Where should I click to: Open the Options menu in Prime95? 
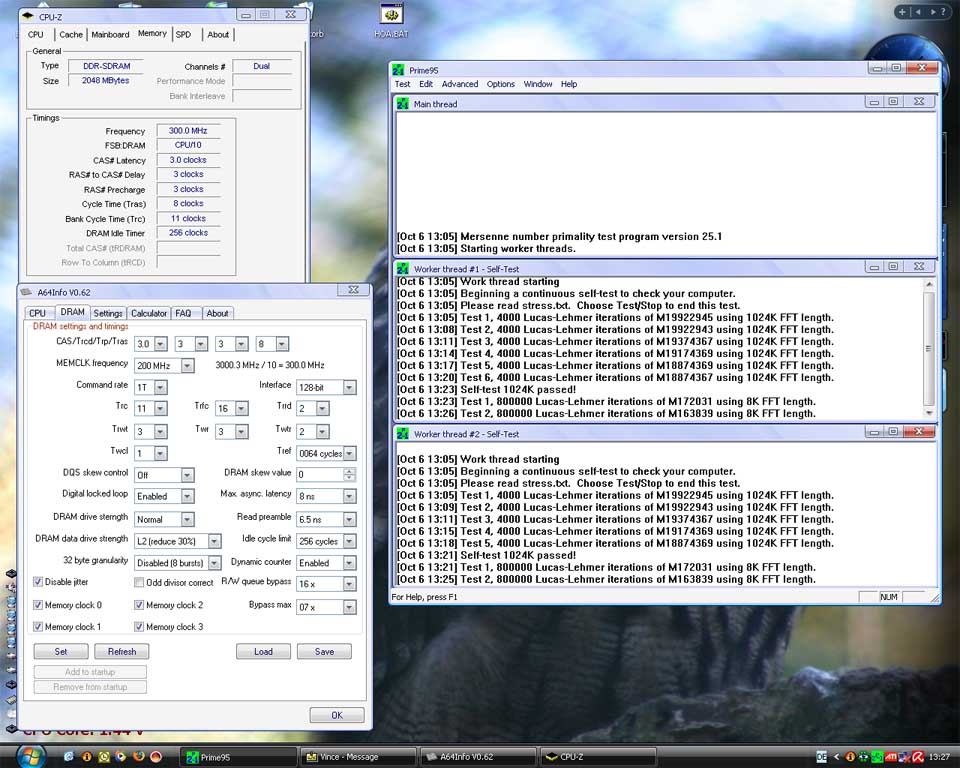click(x=501, y=84)
